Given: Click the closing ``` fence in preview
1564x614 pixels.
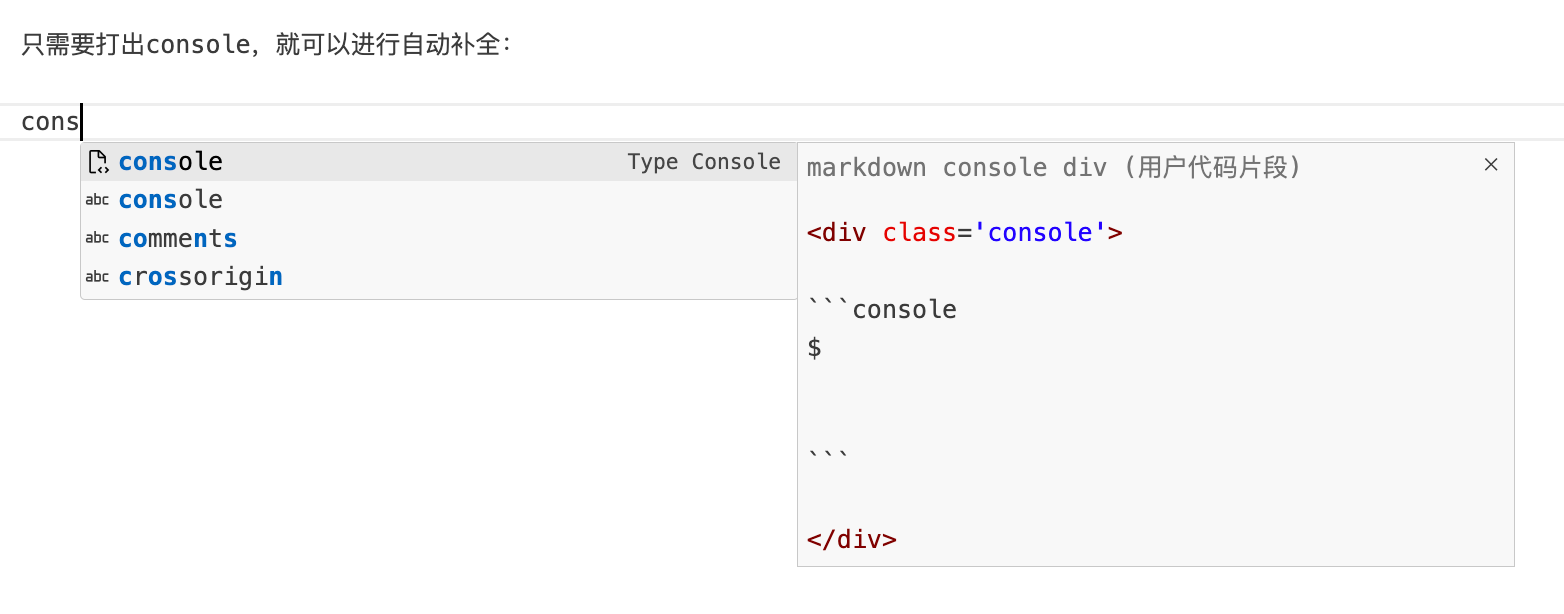Looking at the screenshot, I should point(828,455).
